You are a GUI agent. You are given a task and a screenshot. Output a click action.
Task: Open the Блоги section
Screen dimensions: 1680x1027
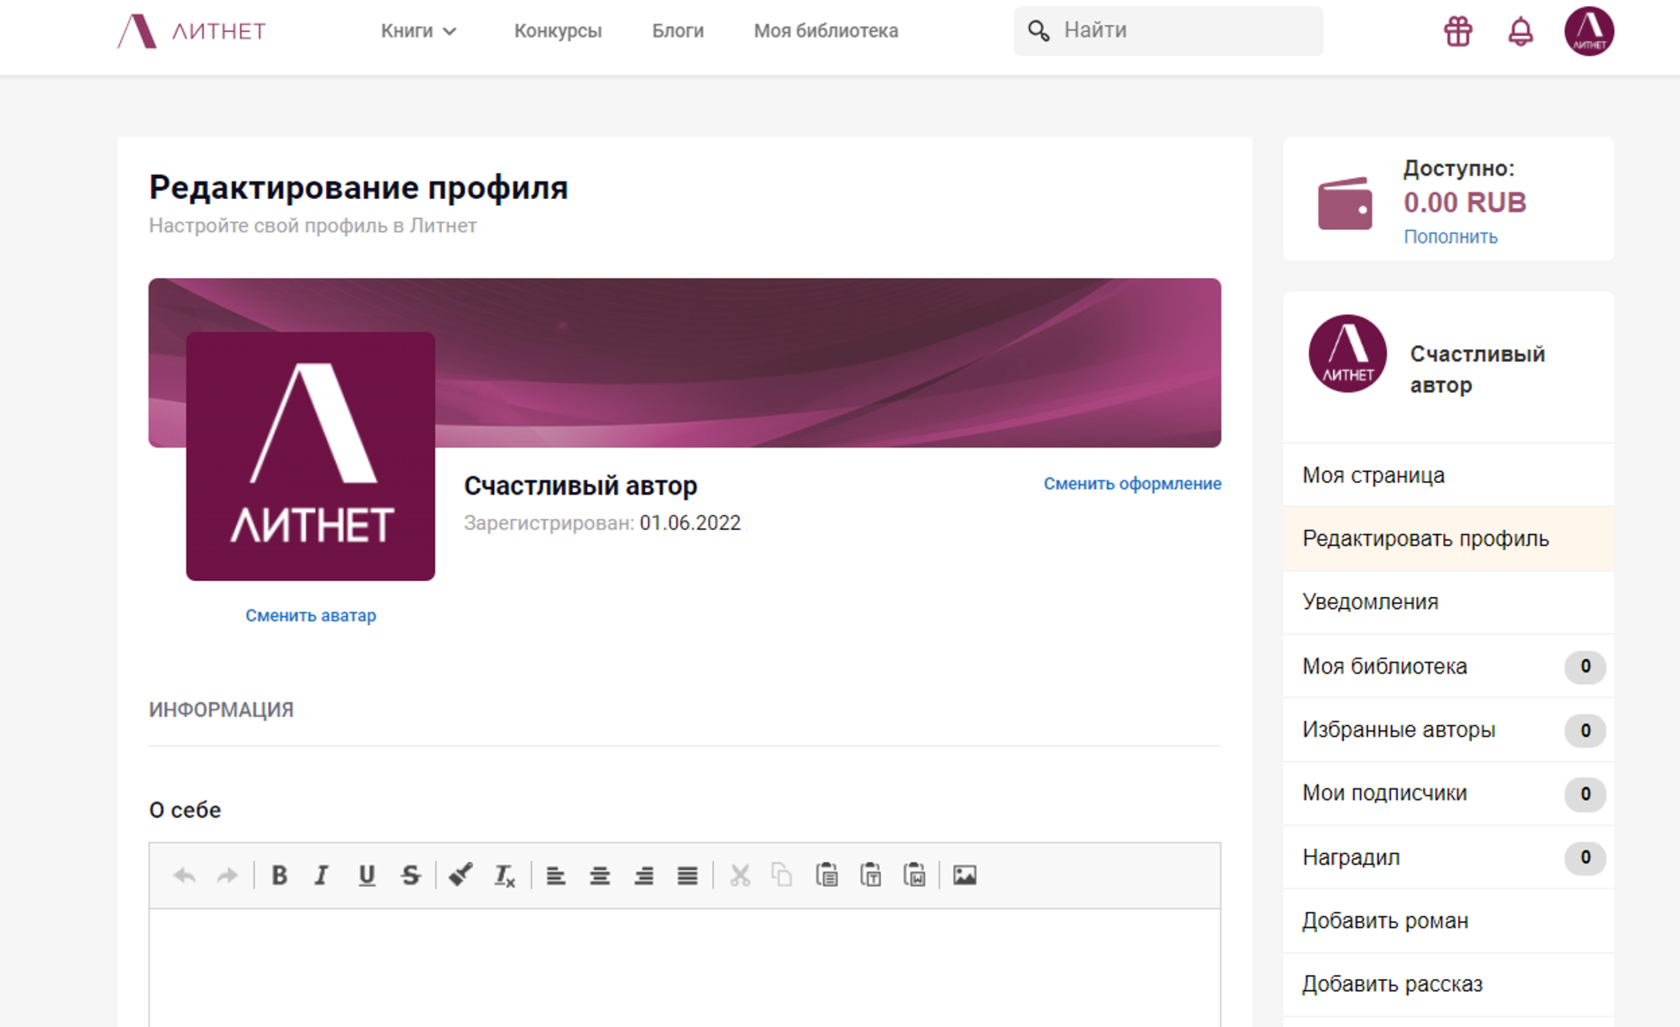pyautogui.click(x=678, y=31)
